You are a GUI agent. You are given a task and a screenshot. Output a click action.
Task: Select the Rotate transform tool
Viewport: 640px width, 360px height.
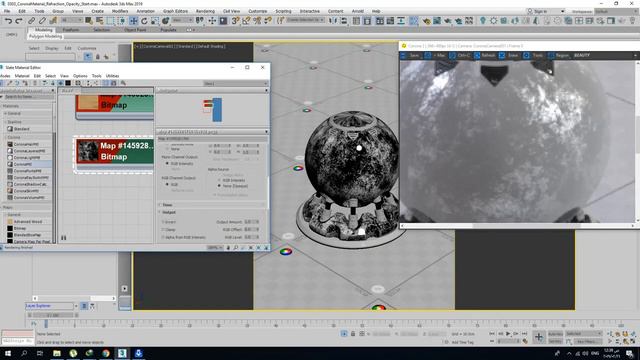(144, 20)
